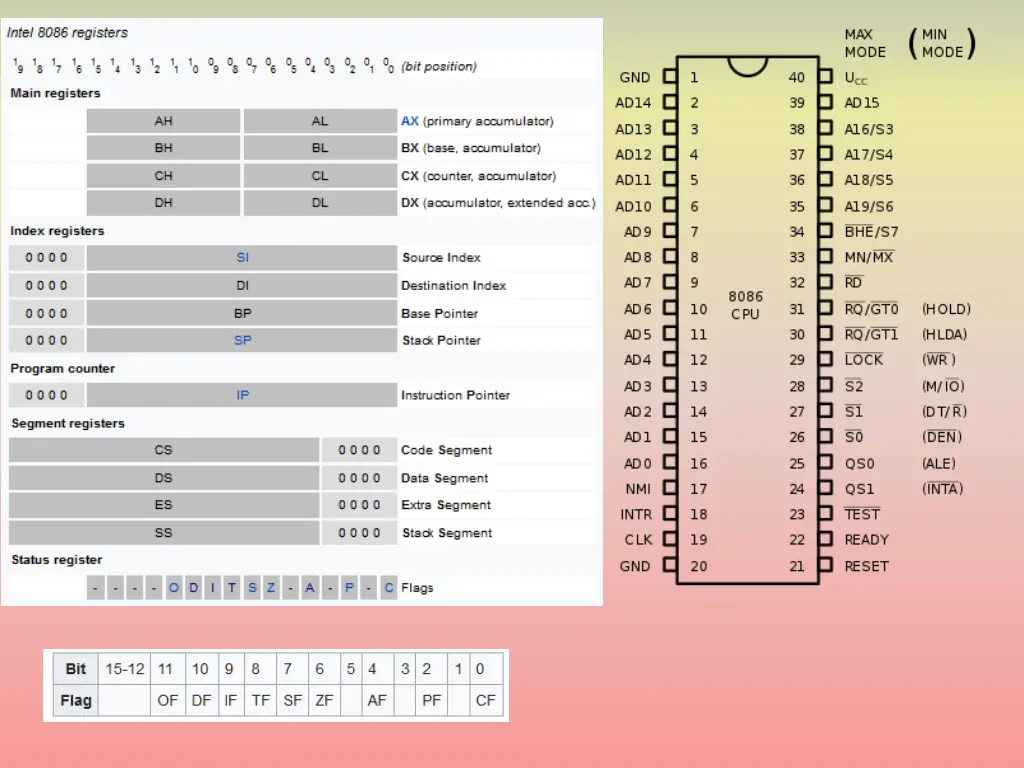Select the BP register cell
The width and height of the screenshot is (1024, 768).
pos(242,313)
